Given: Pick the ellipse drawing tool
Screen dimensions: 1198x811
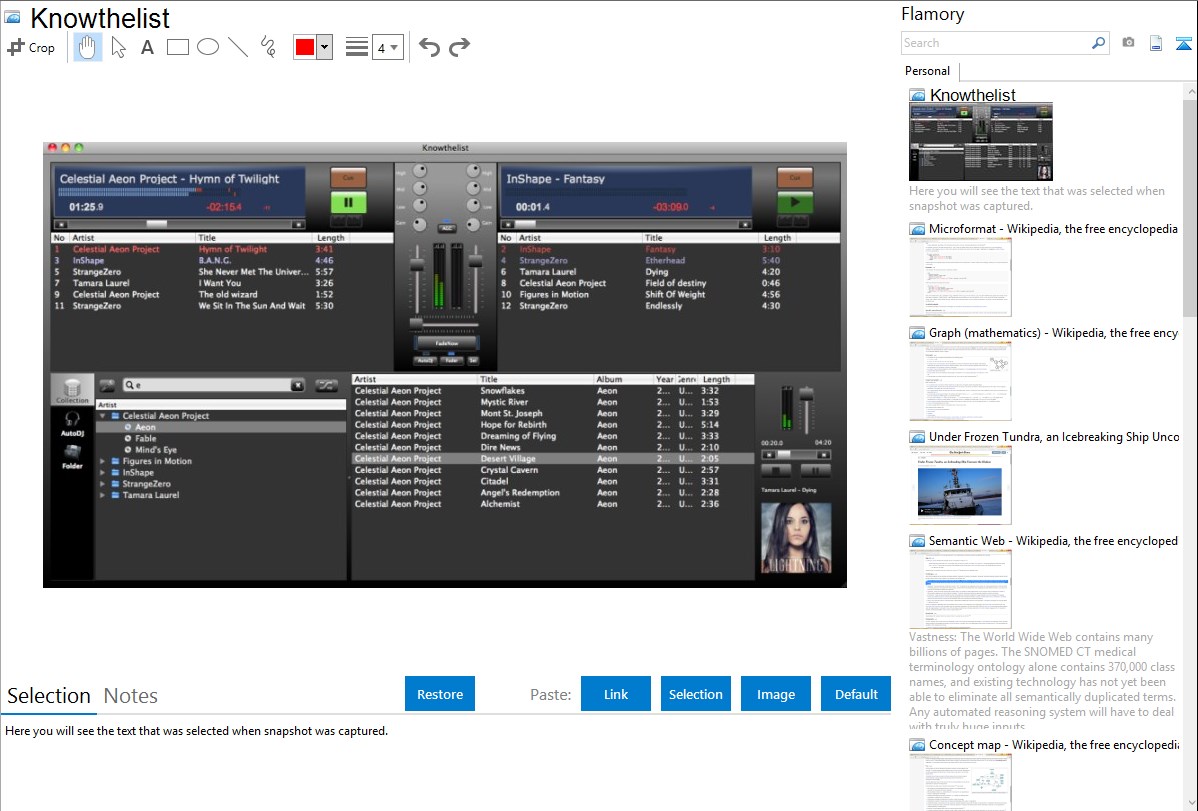Looking at the screenshot, I should tap(208, 47).
